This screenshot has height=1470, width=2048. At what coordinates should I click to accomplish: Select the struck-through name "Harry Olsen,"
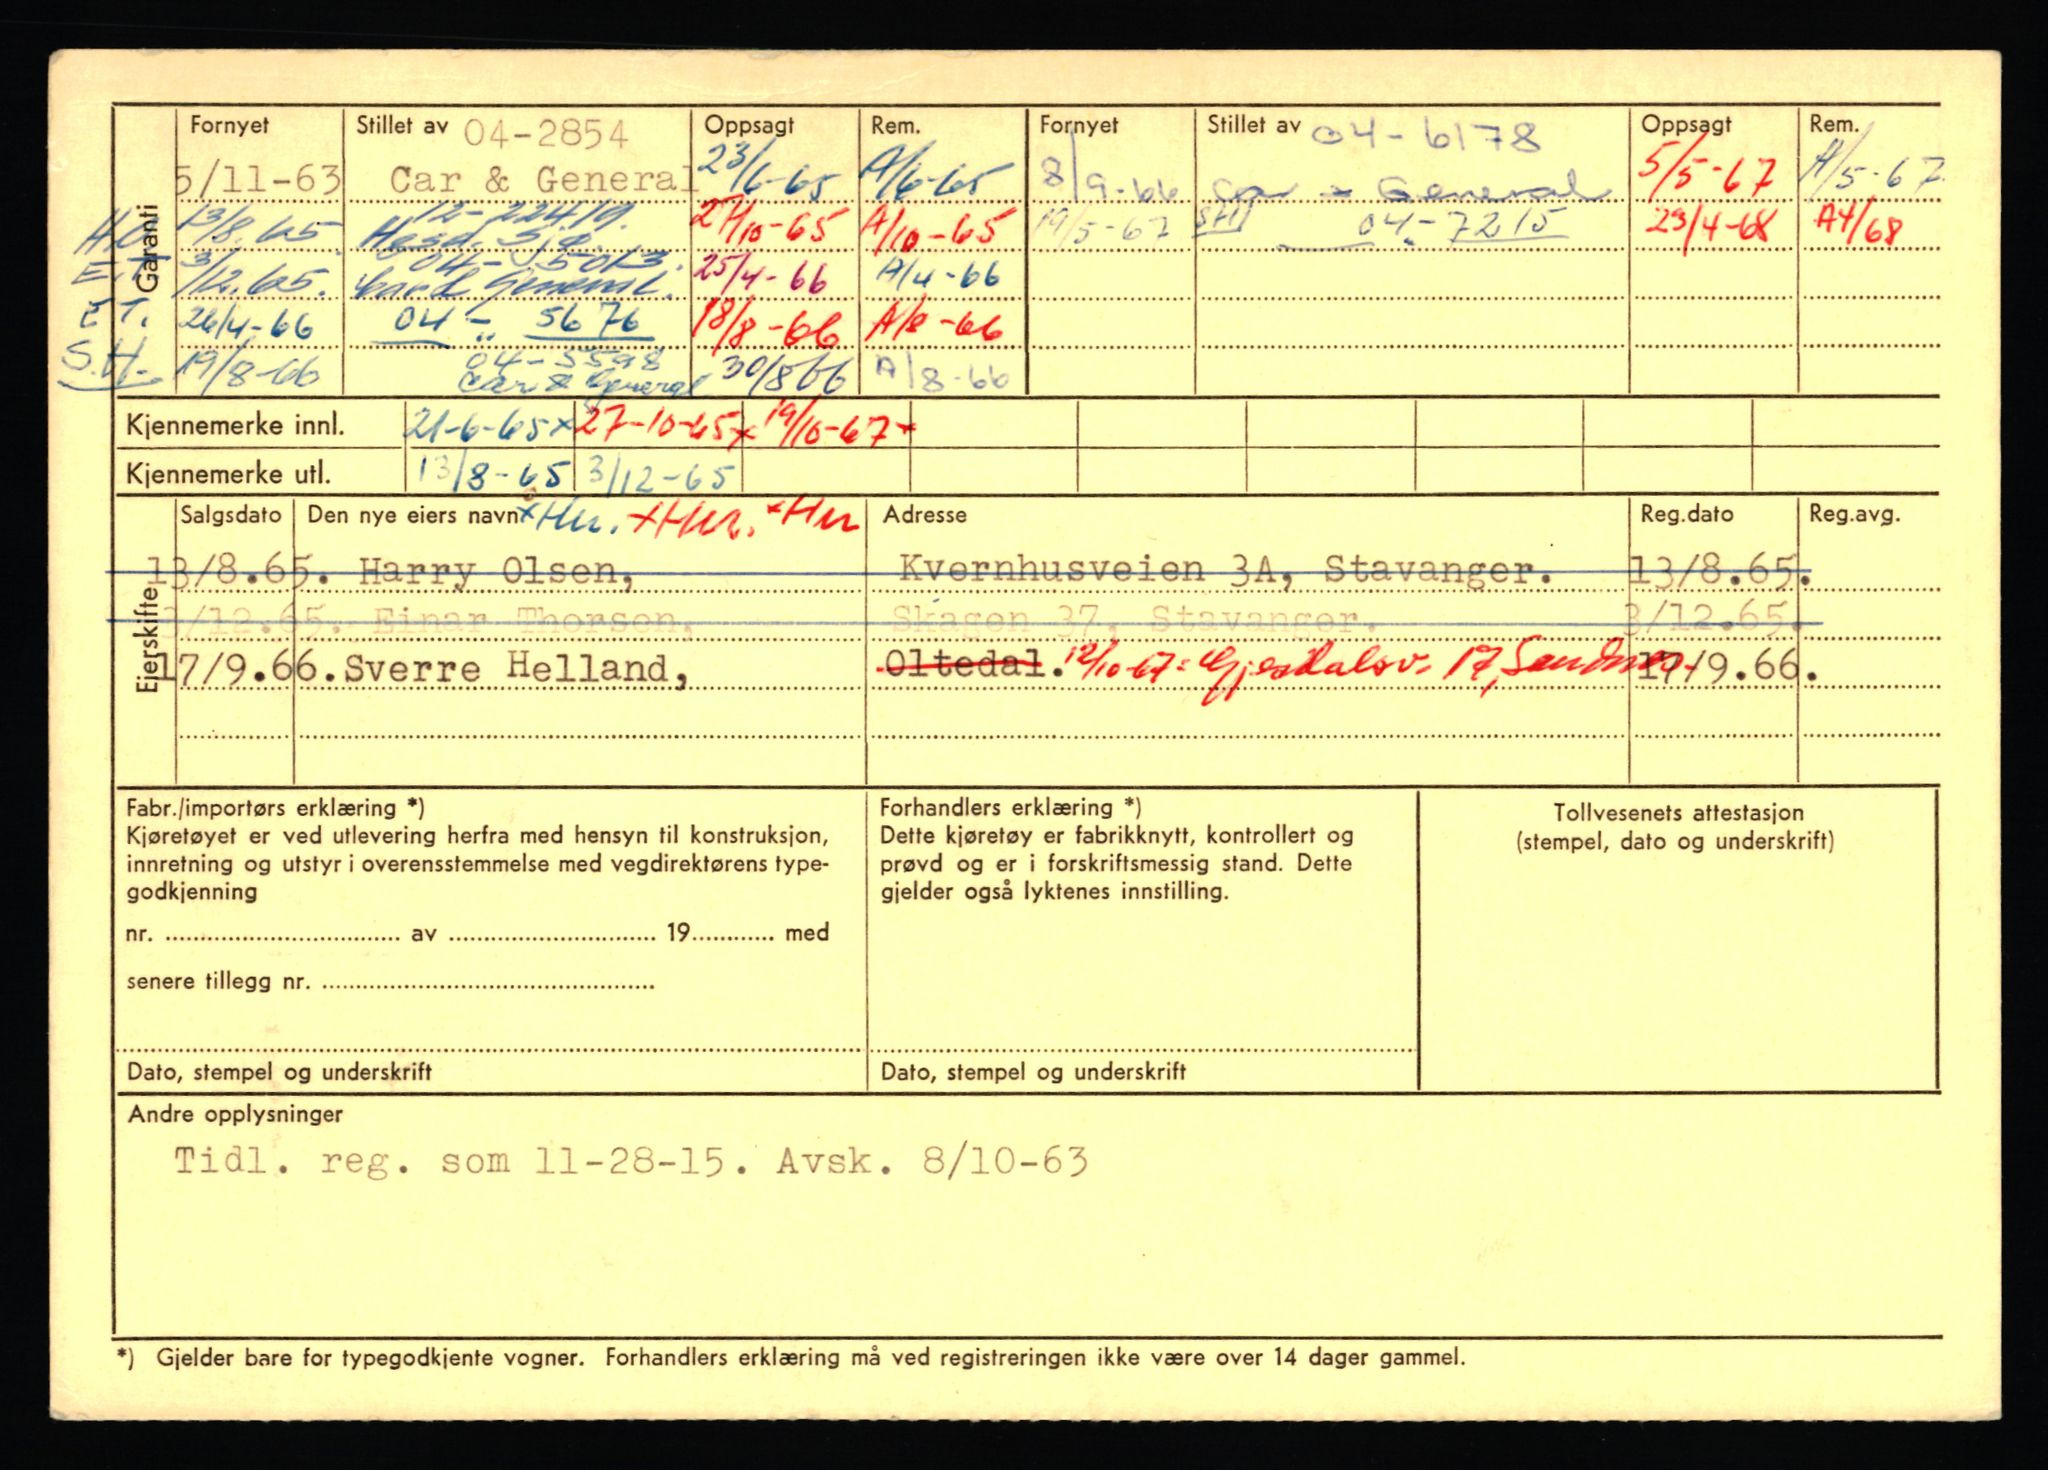coord(495,571)
